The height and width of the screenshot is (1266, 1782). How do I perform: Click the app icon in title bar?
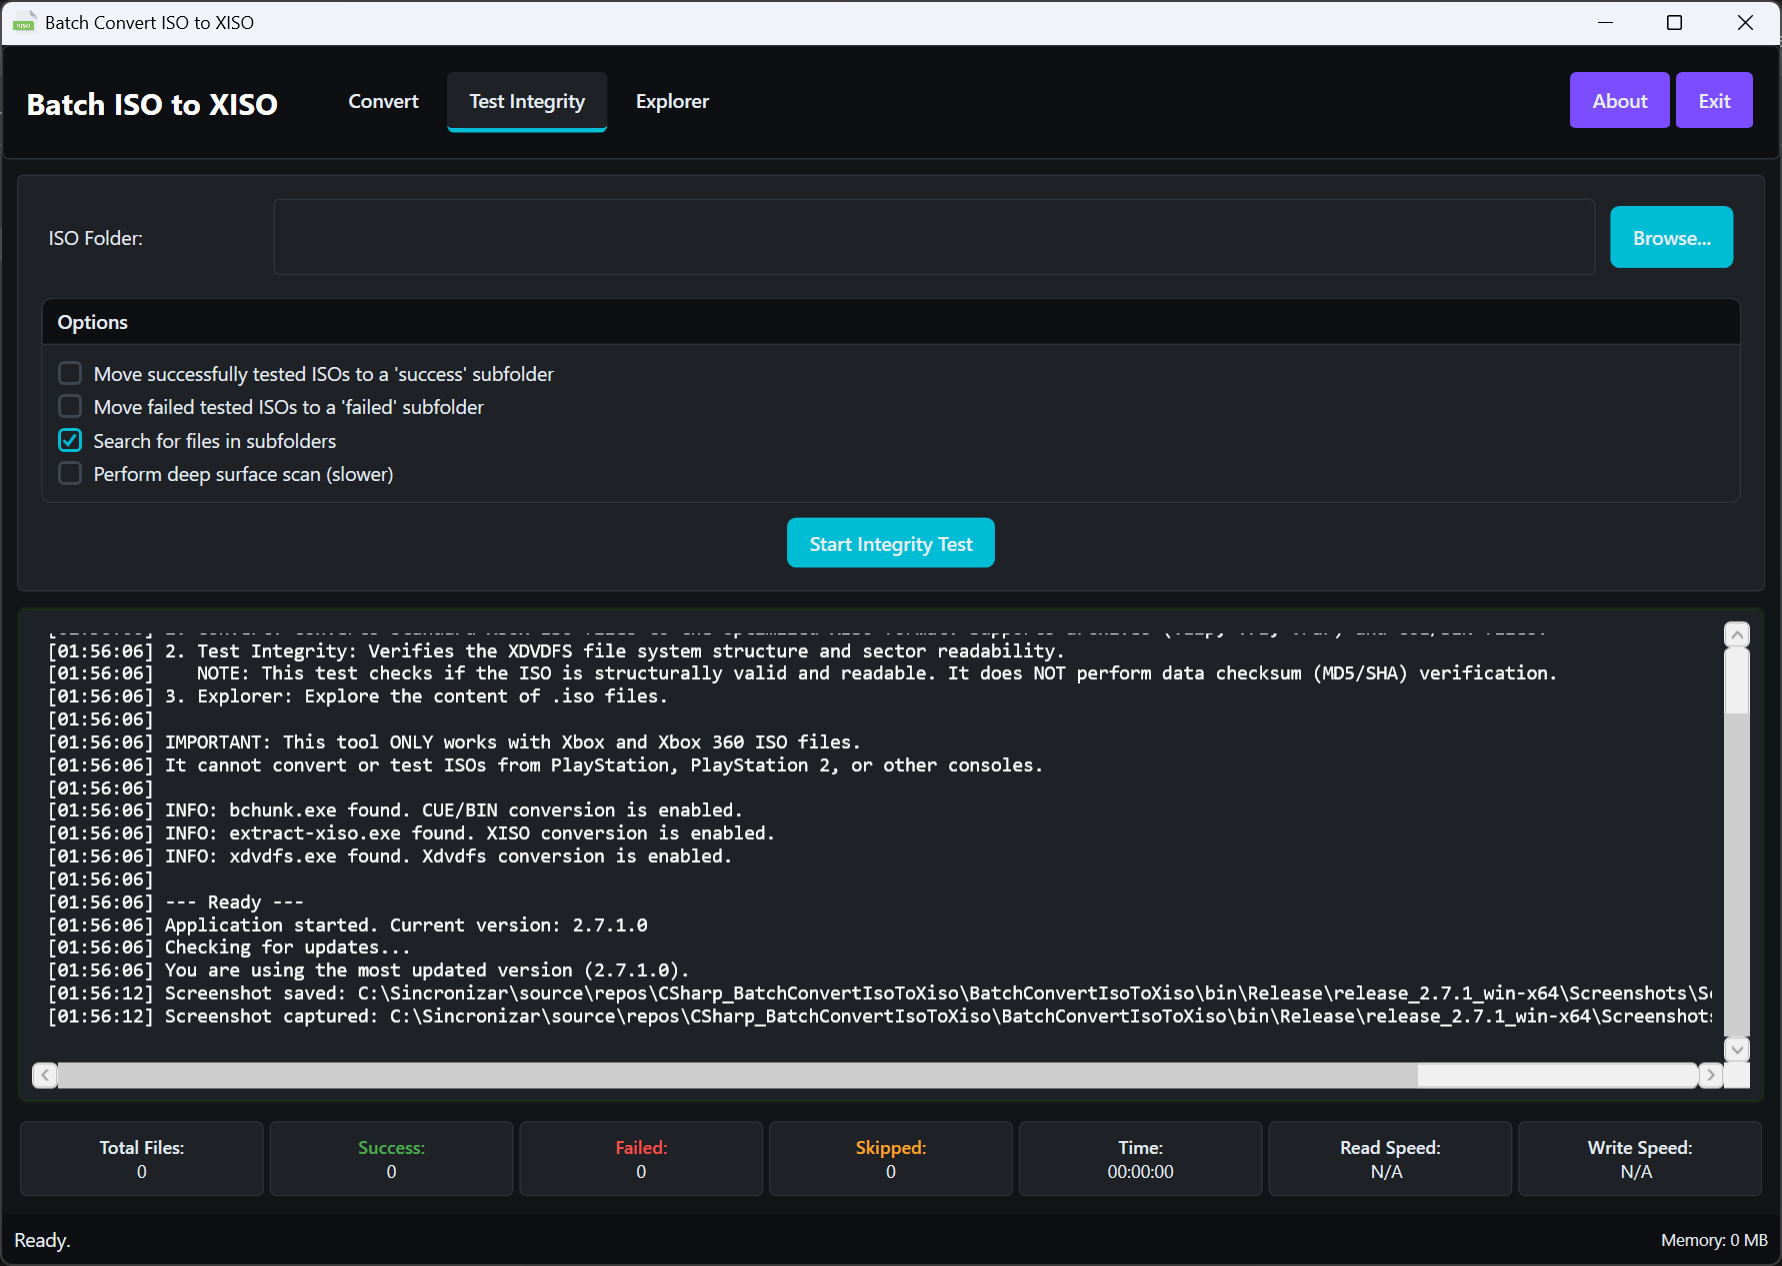point(24,22)
